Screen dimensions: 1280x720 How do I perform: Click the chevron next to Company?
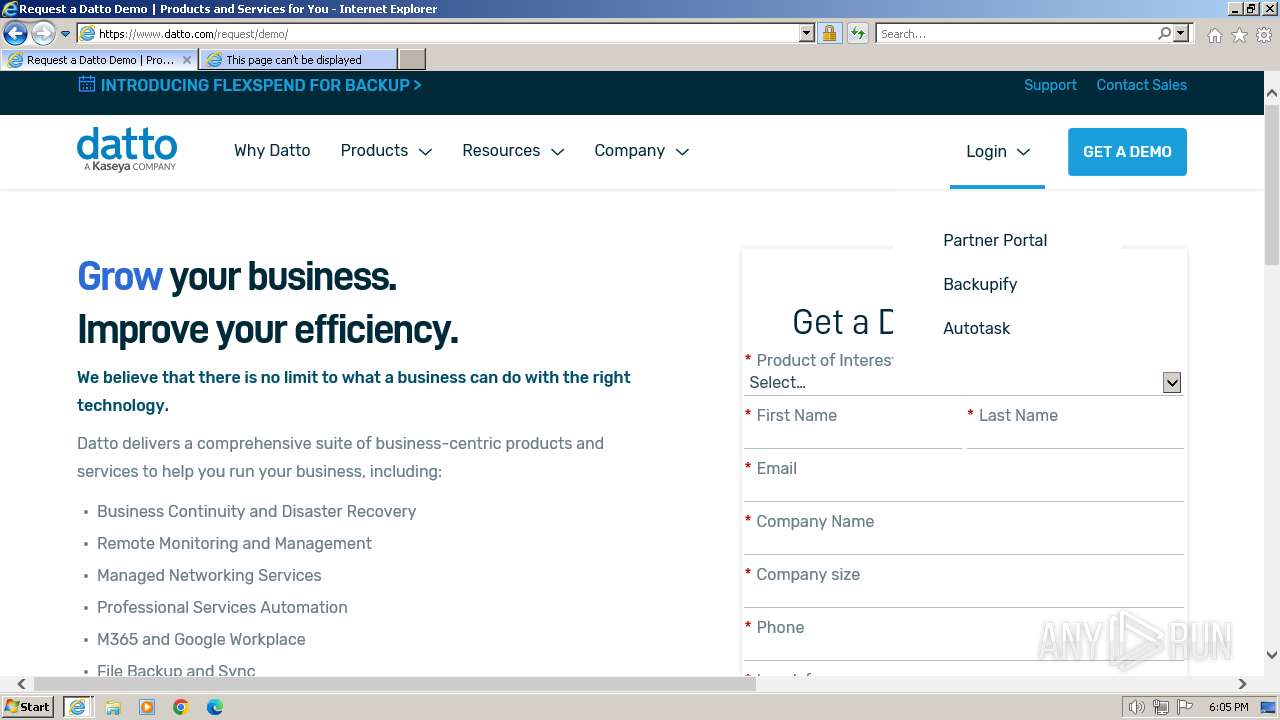682,152
